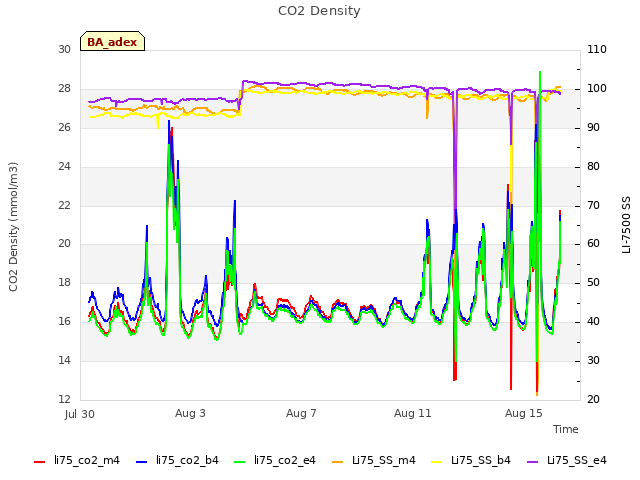Image resolution: width=640 pixels, height=480 pixels.
Task: Click the purple Li75_SS_e4 legend swatch
Action: (533, 462)
